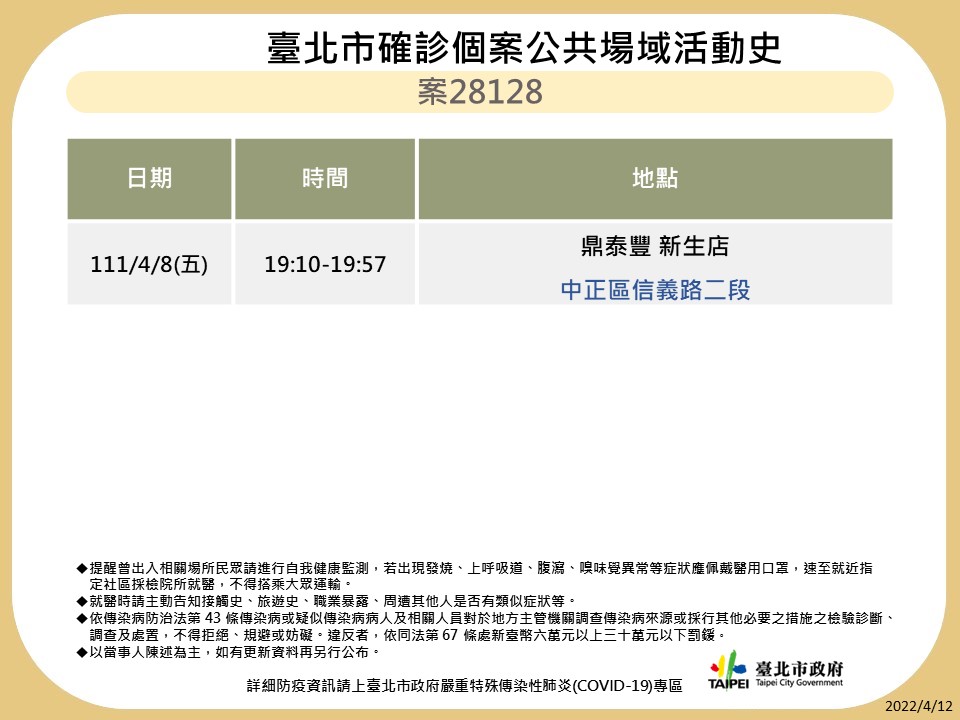This screenshot has width=960, height=720.
Task: Select the time cell 19:10-19:57
Action: click(325, 264)
